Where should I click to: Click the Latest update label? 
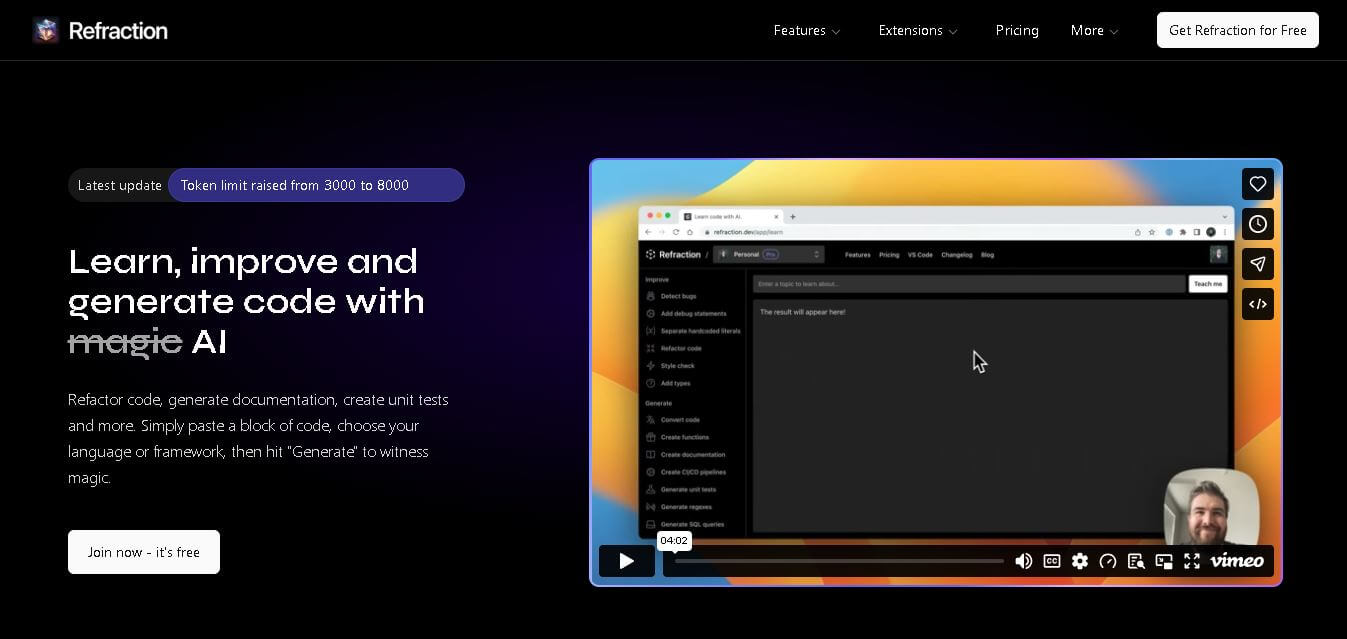click(119, 185)
